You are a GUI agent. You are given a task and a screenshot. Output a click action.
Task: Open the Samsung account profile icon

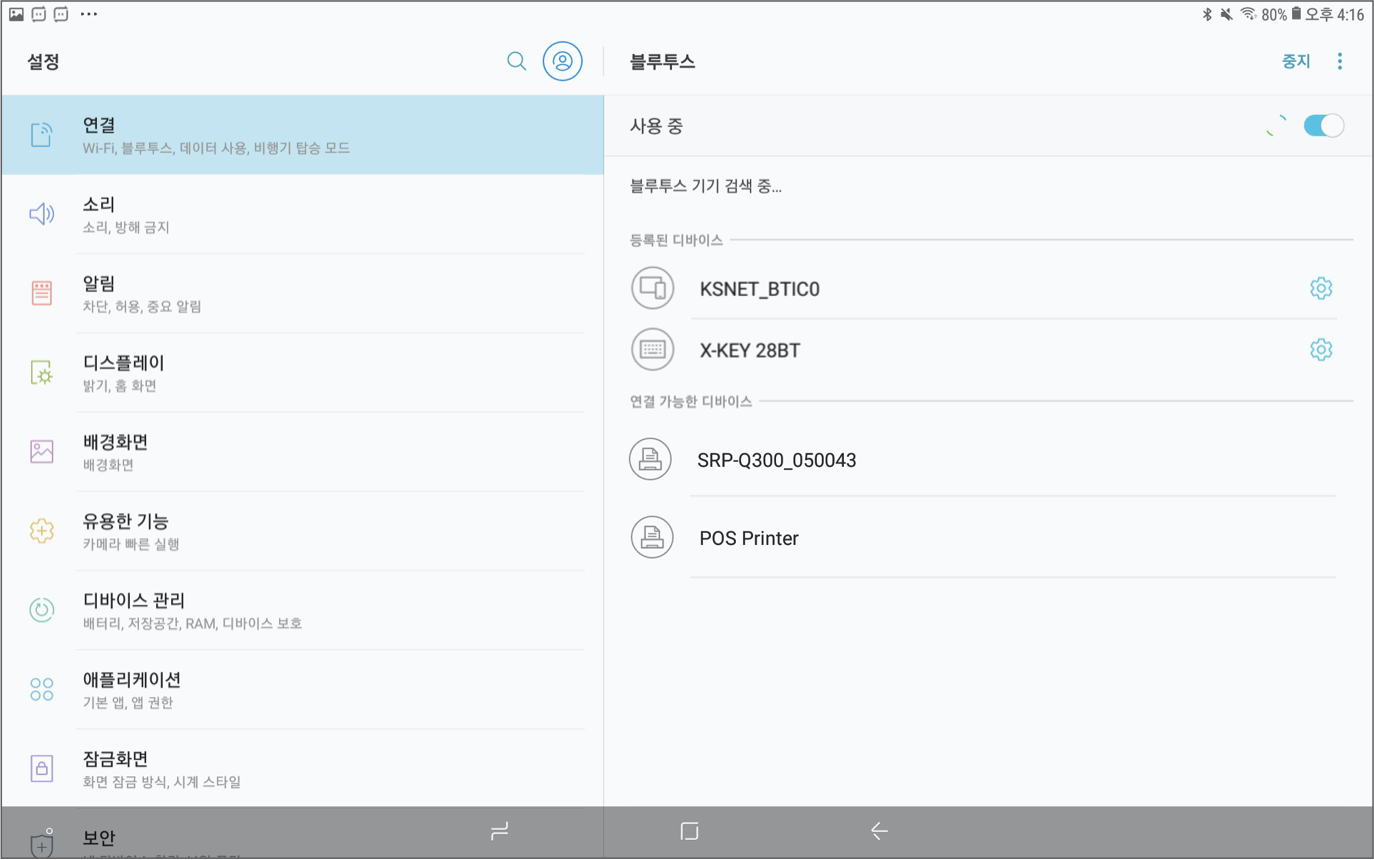pos(563,61)
